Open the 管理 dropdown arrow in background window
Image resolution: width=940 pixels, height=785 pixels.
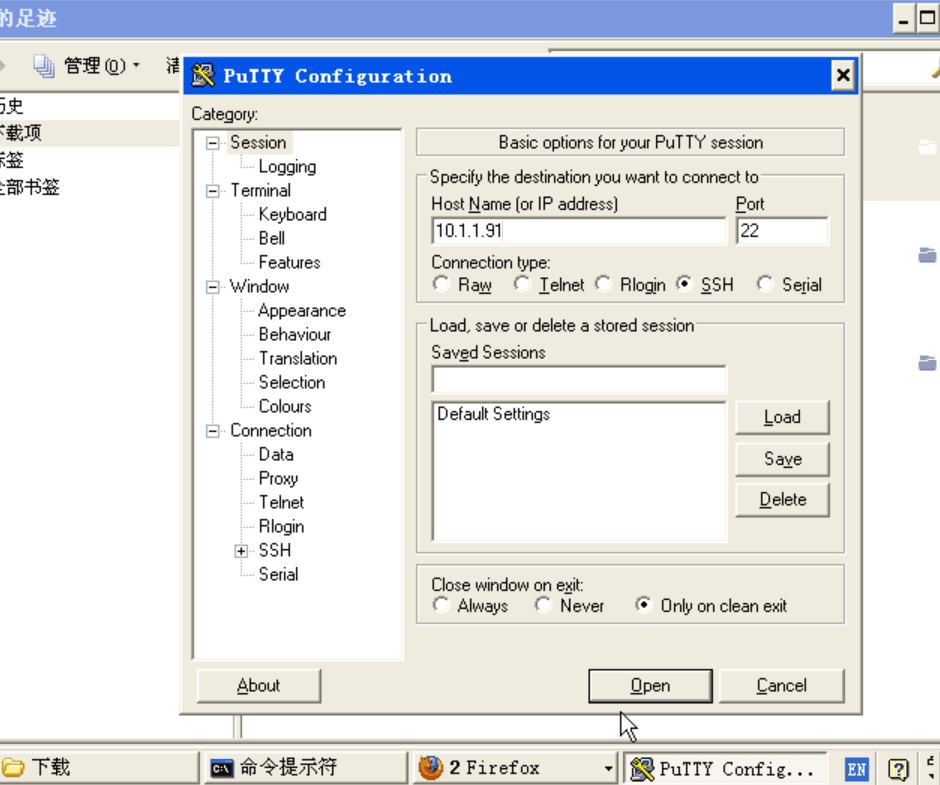point(137,65)
